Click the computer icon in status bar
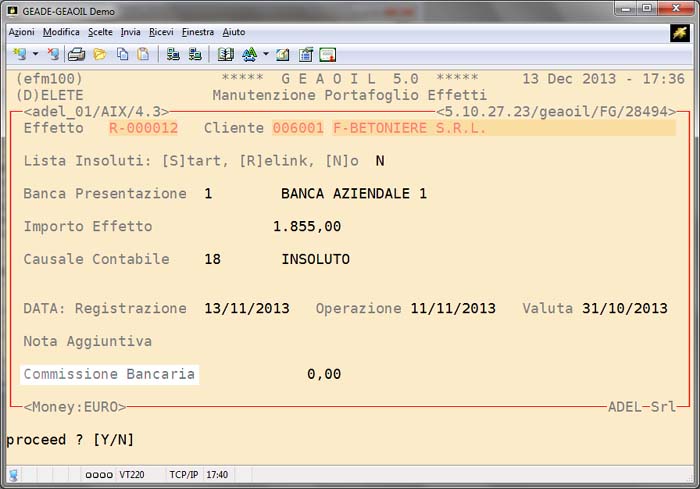Image resolution: width=700 pixels, height=489 pixels. click(13, 474)
